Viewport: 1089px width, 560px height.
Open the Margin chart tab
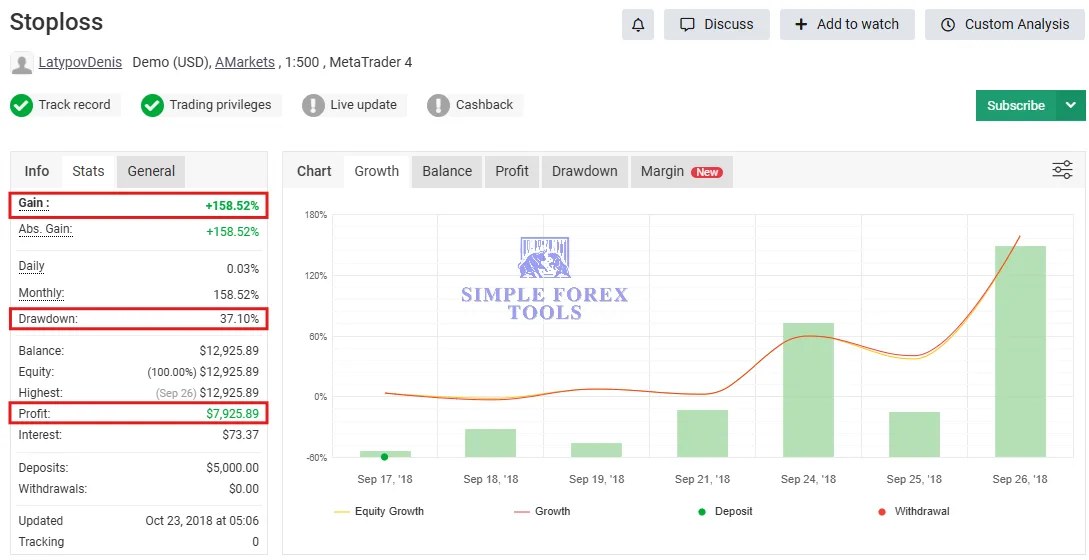pos(680,171)
